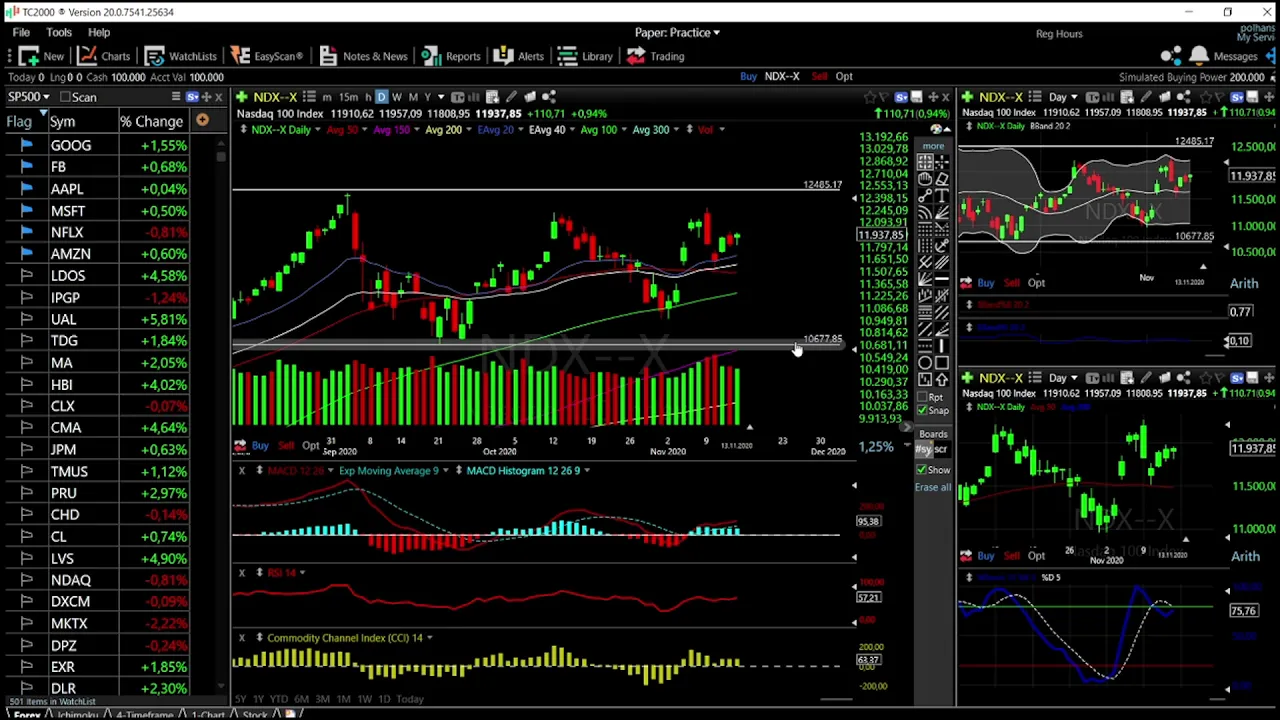Click Sell in the top order bar
This screenshot has width=1280, height=720.
click(819, 76)
